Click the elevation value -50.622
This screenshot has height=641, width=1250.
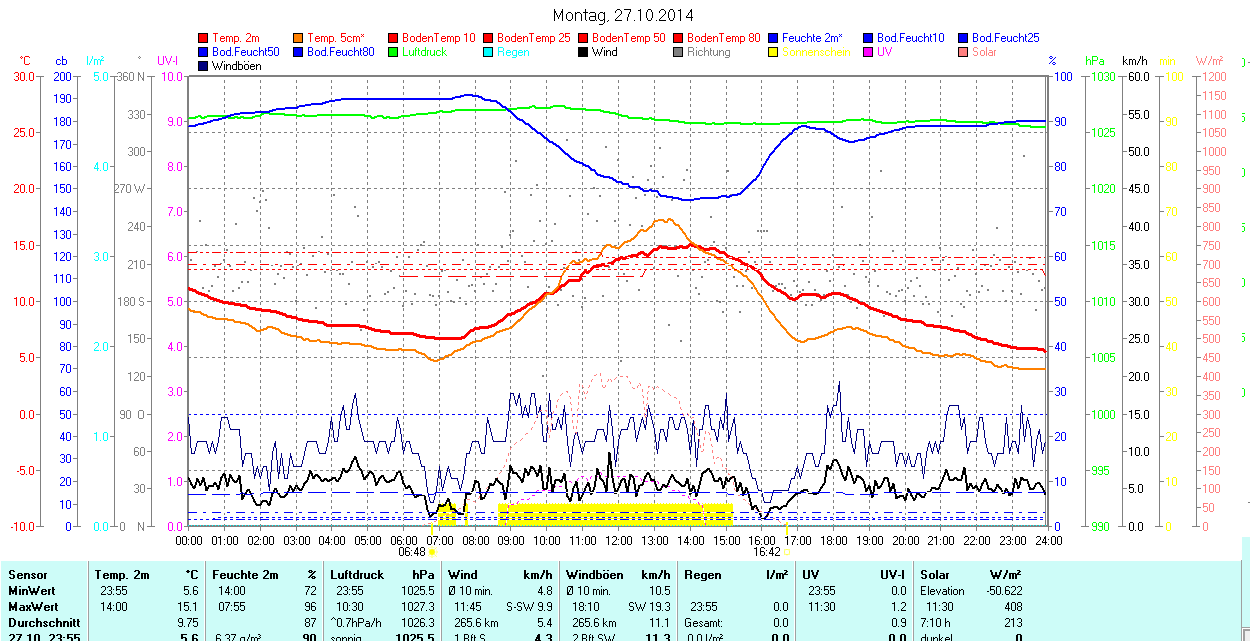[x=1003, y=591]
